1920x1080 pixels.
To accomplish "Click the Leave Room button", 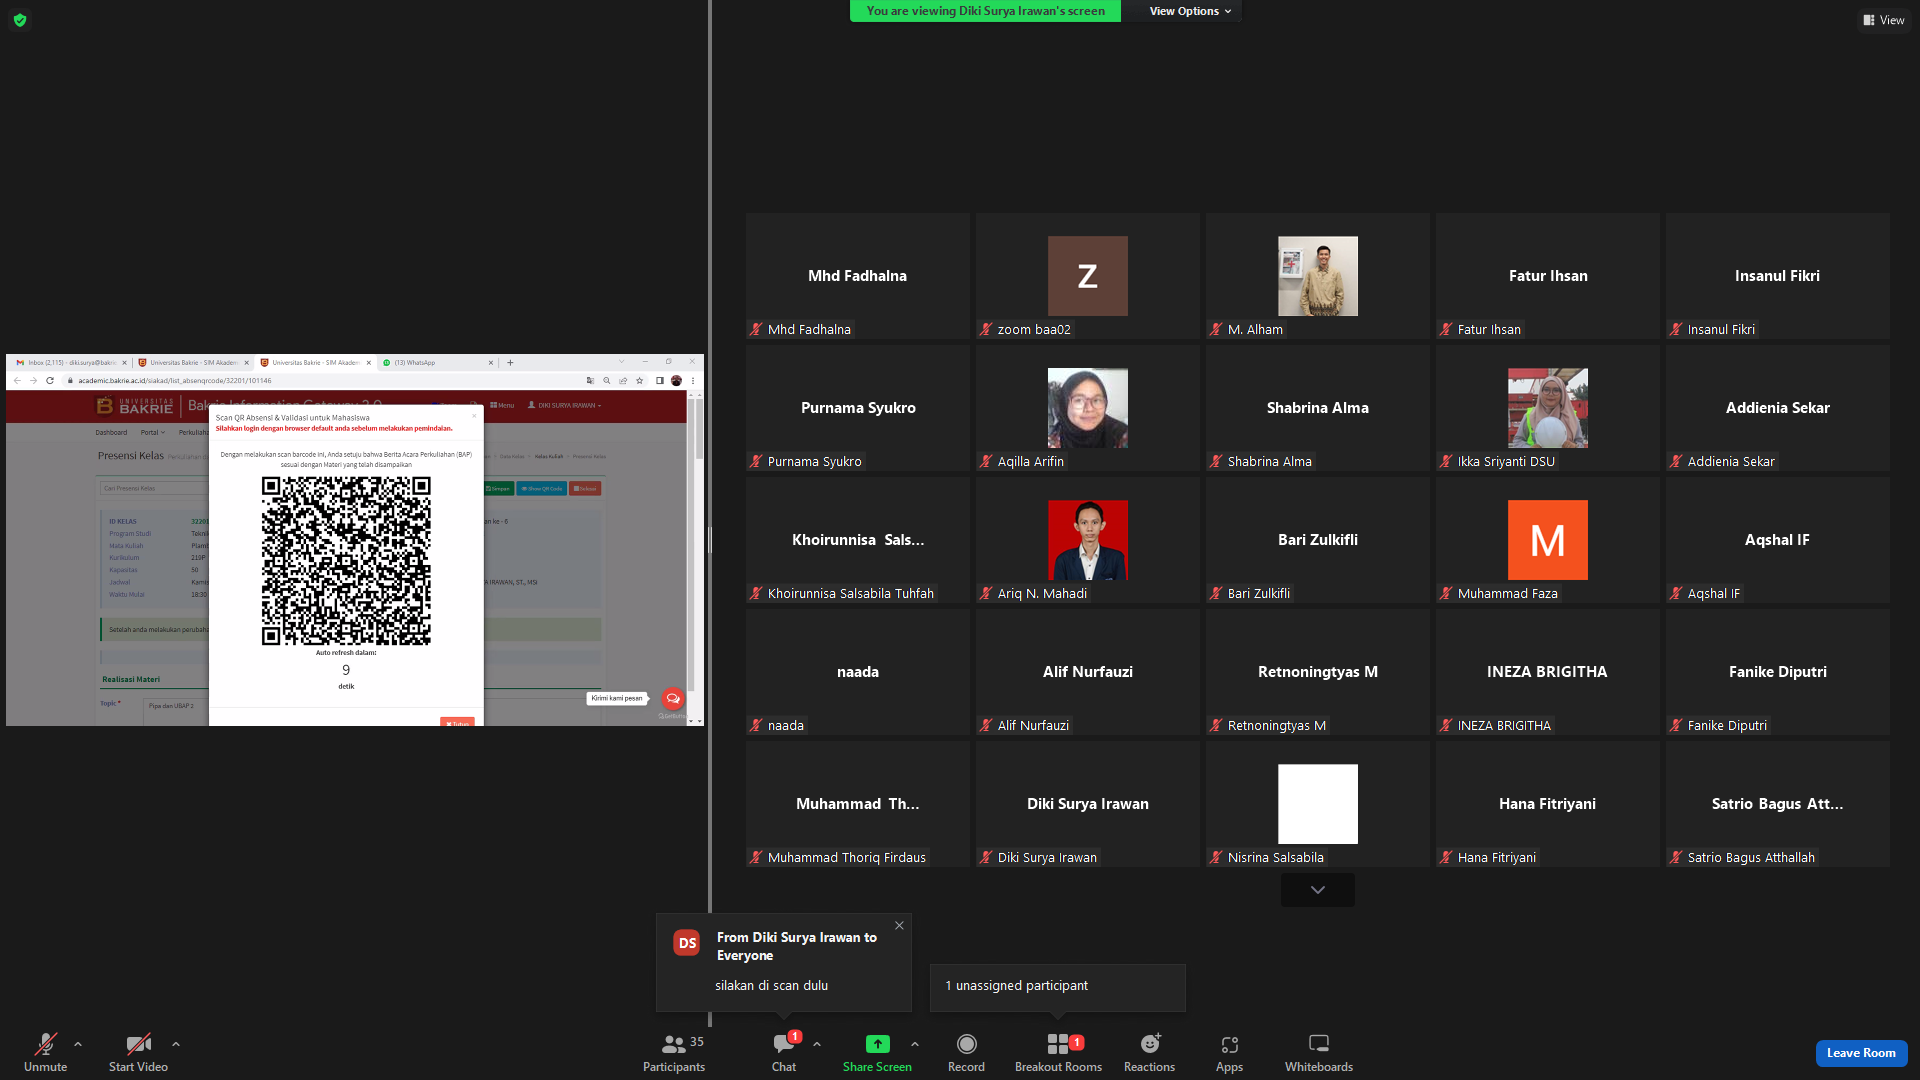I will click(1861, 1053).
